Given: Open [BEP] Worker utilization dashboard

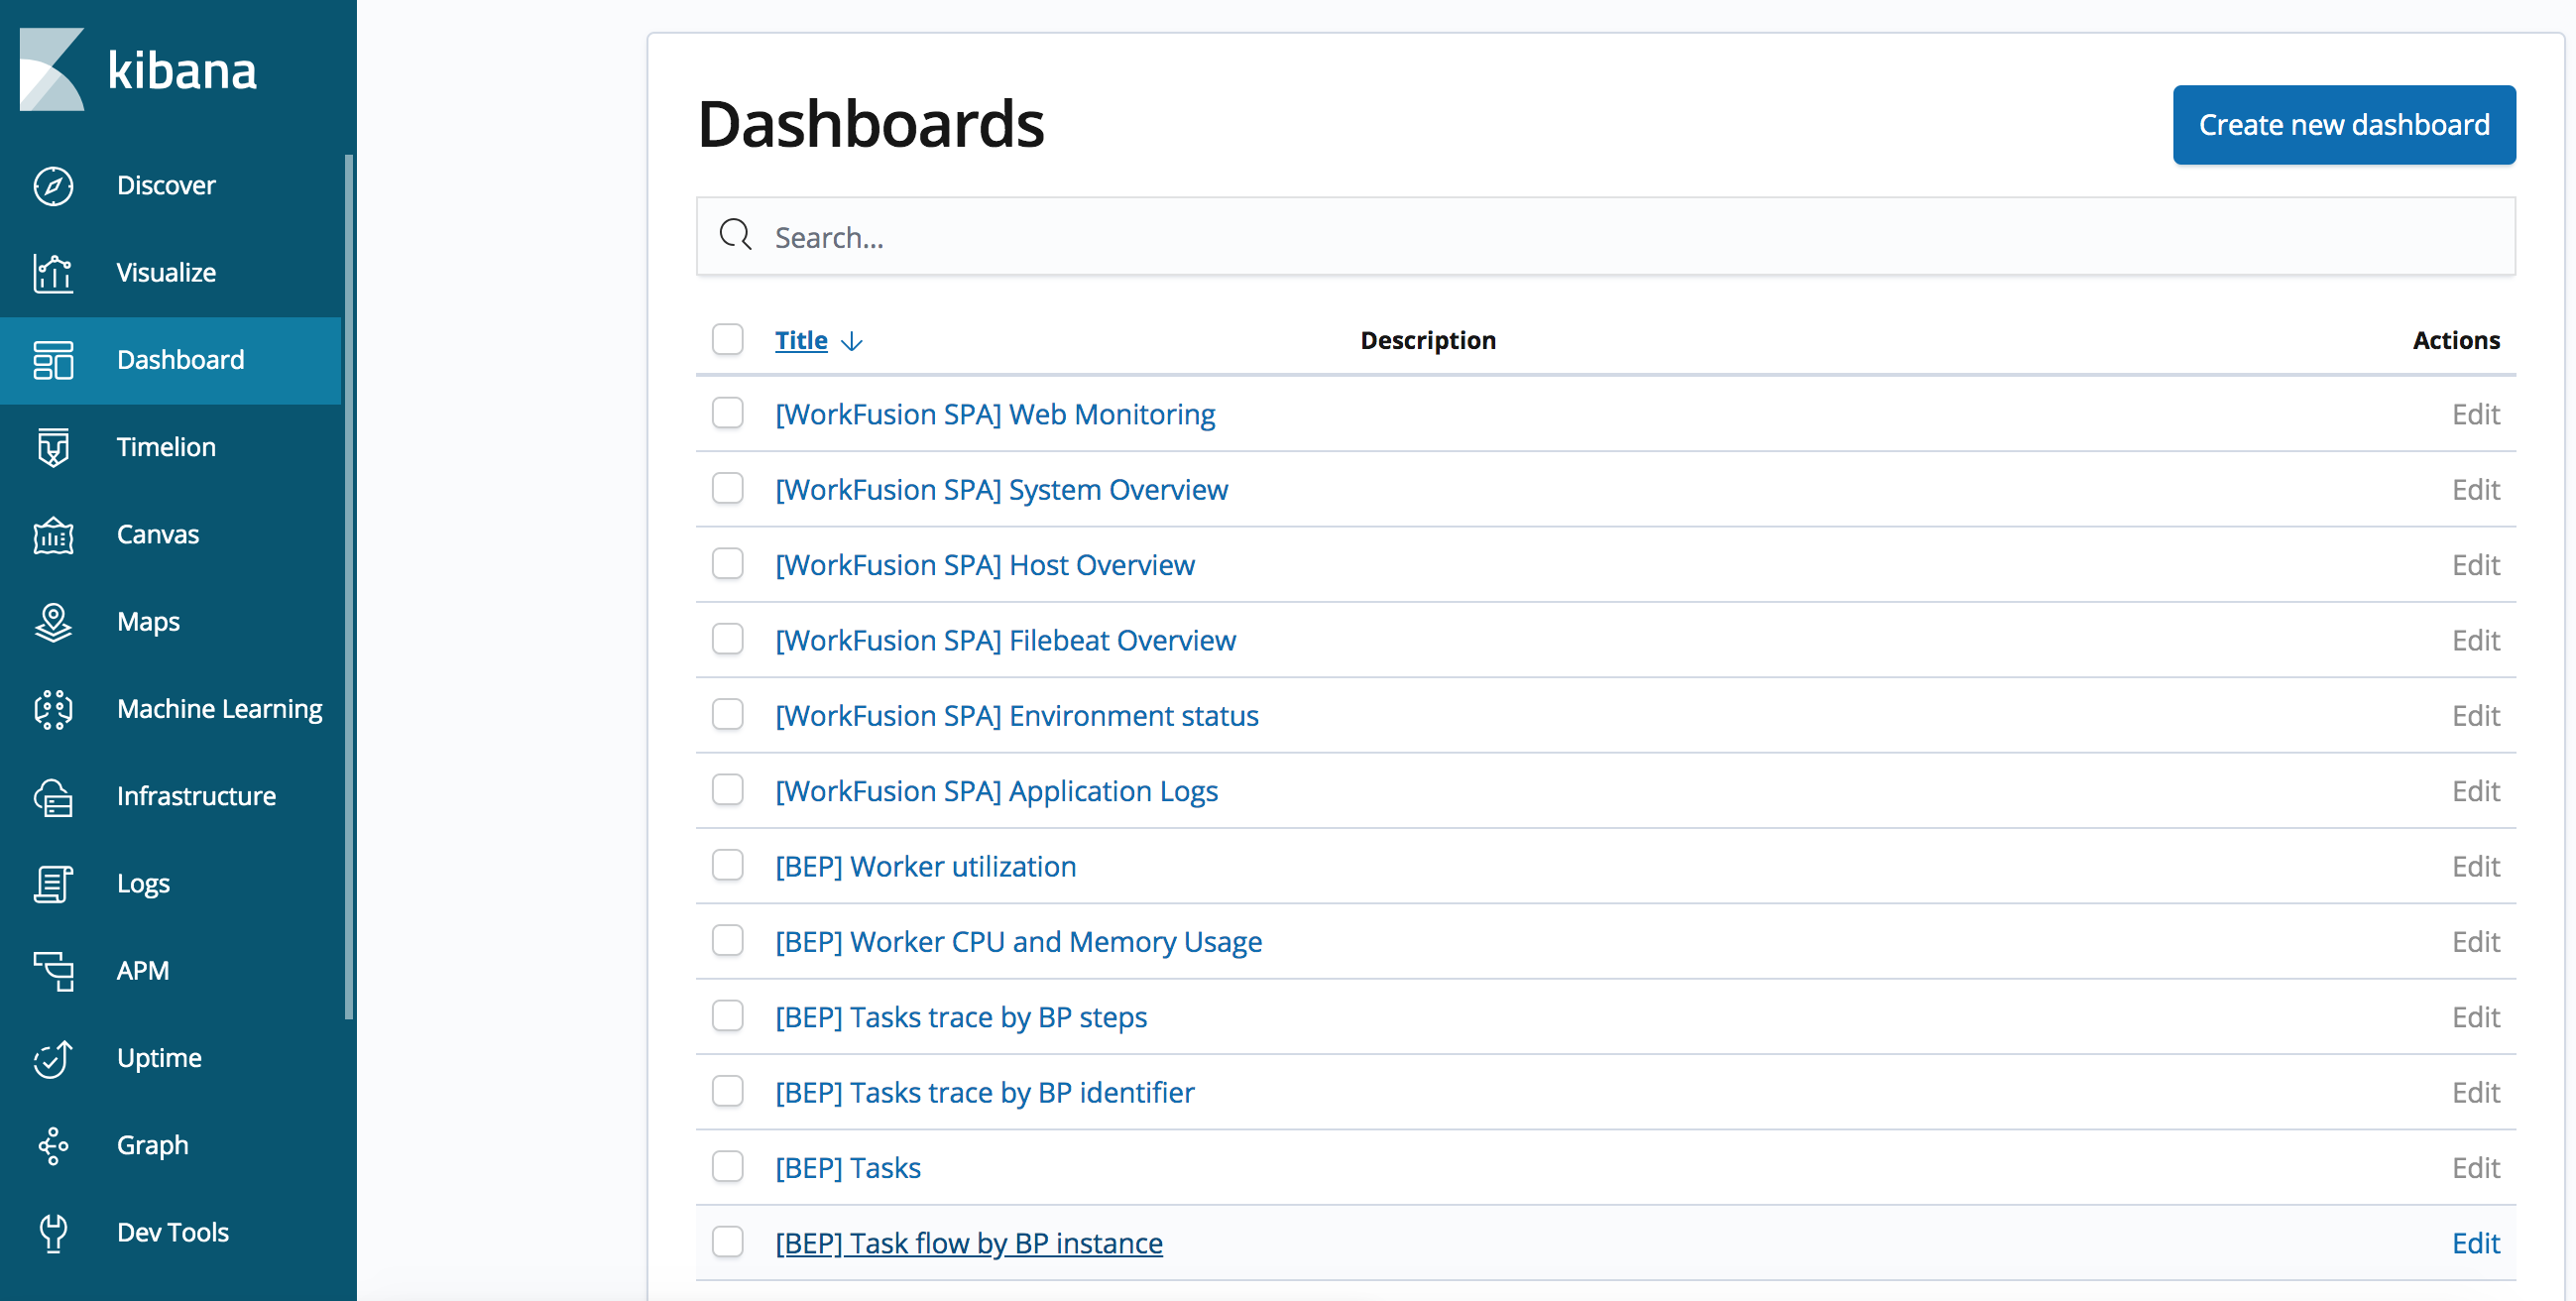Looking at the screenshot, I should click(x=926, y=867).
